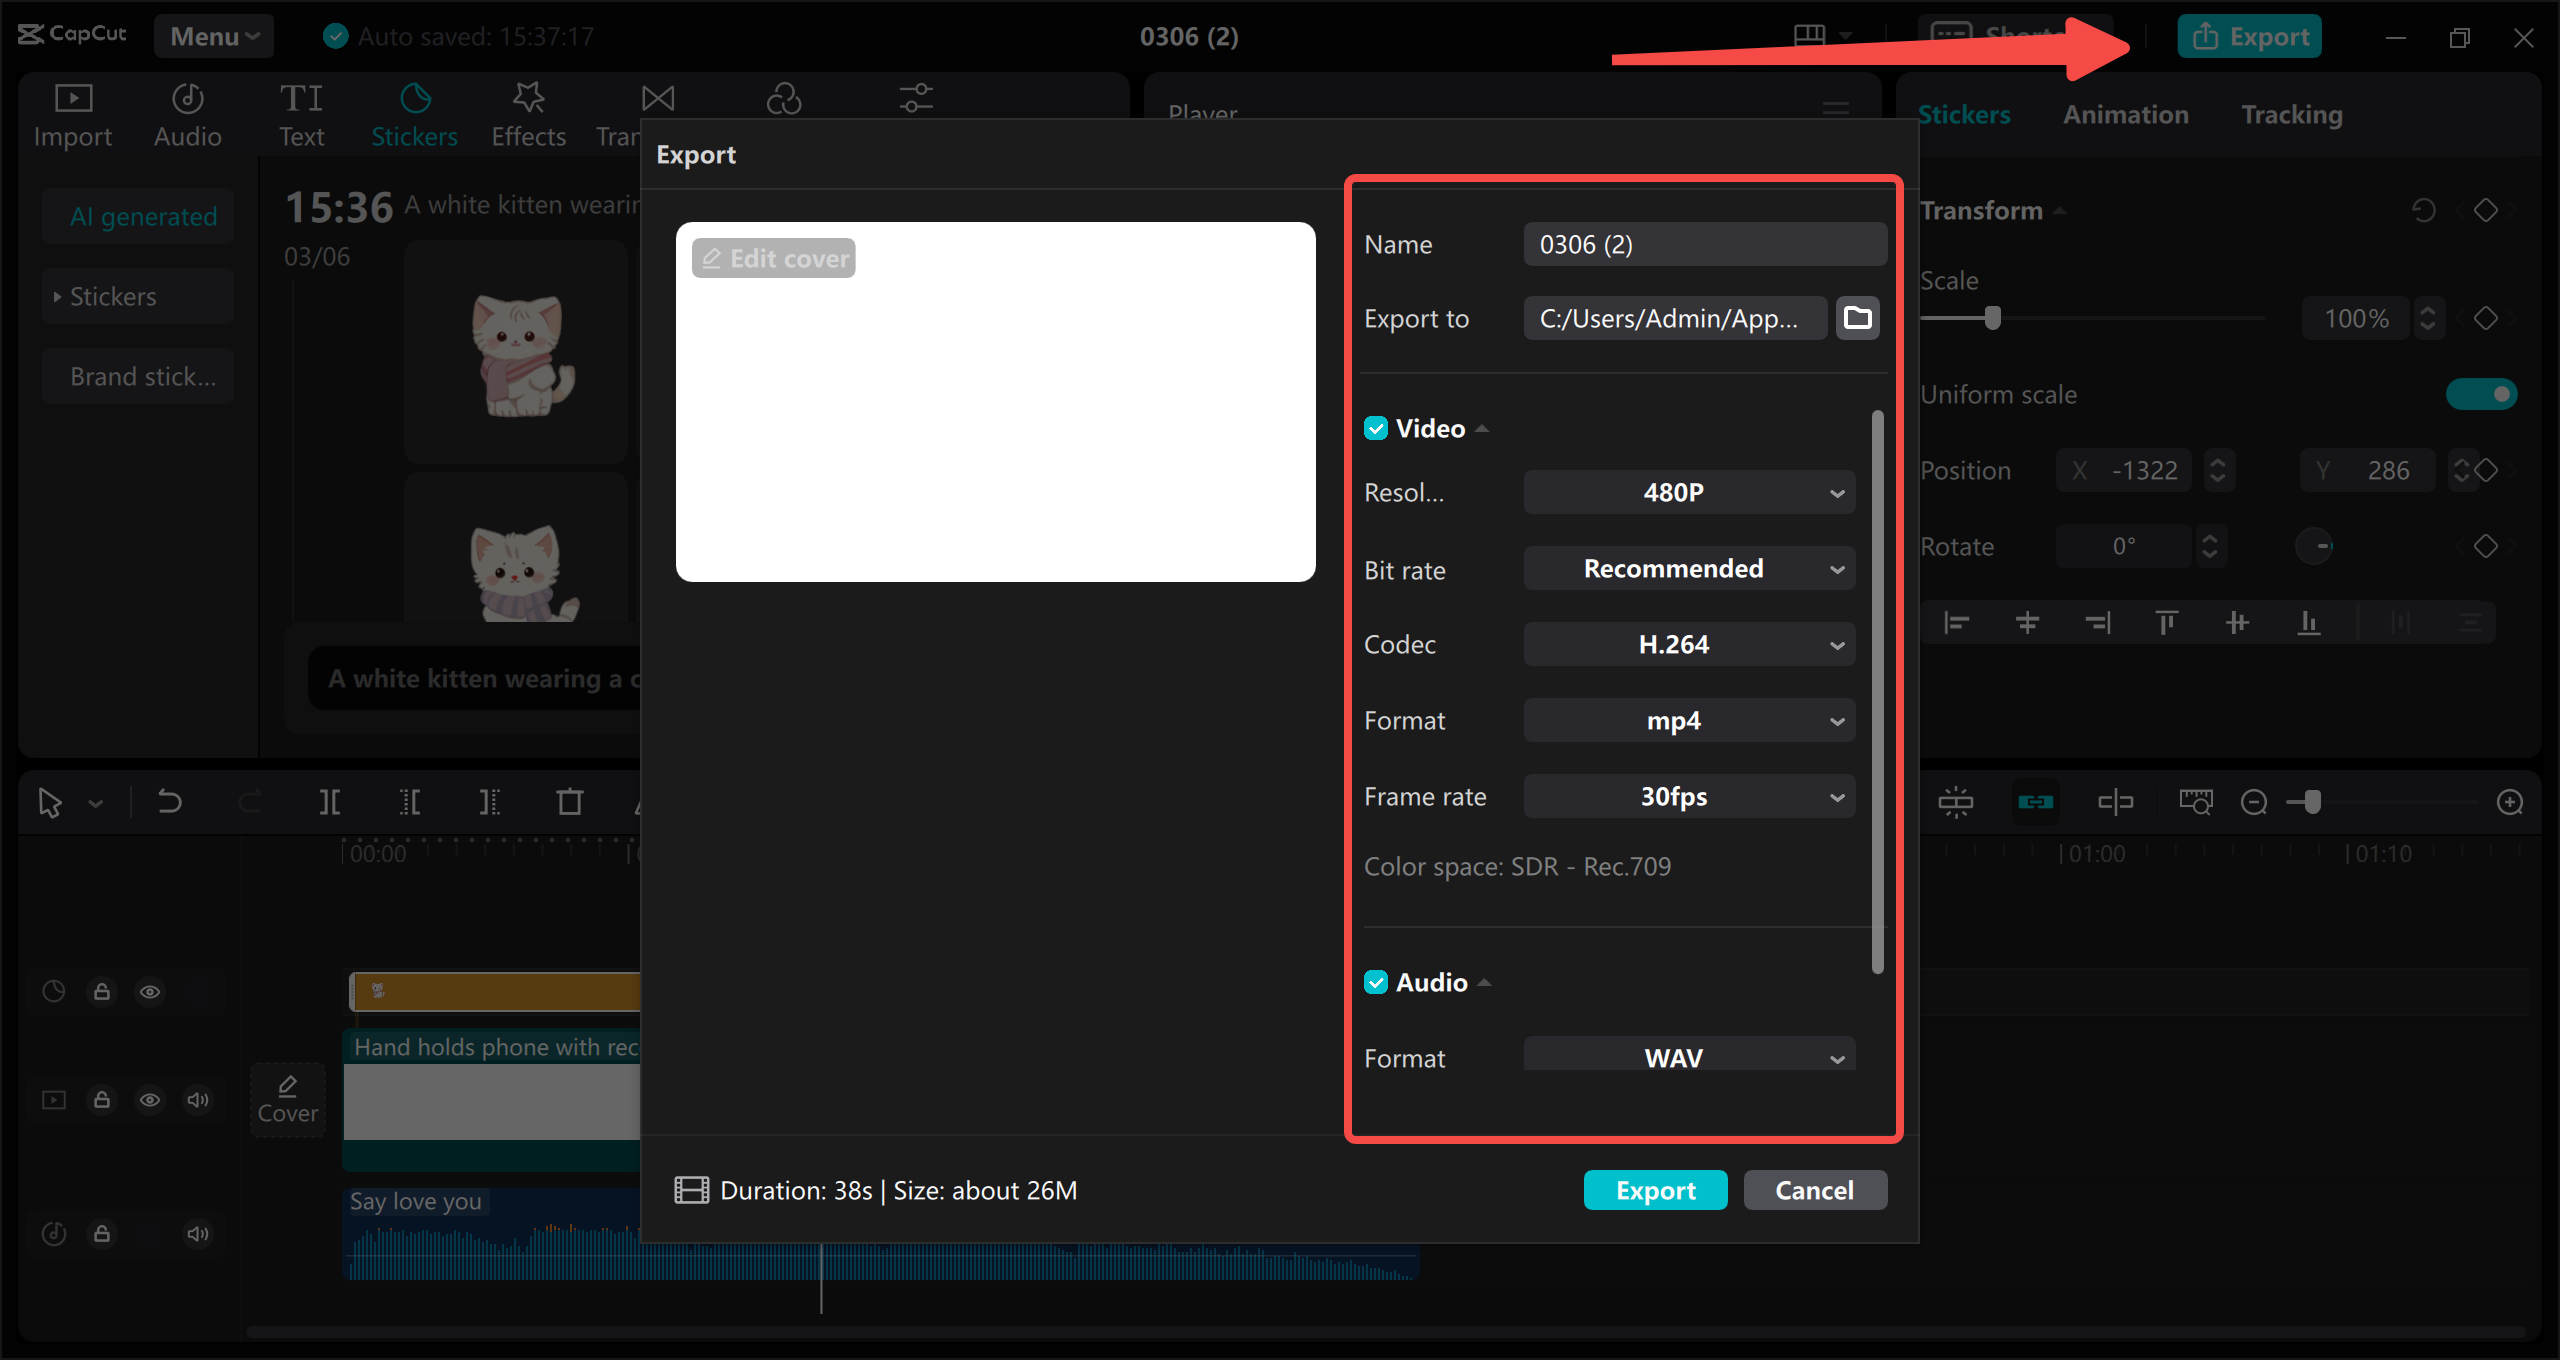Drag the Scale slider in Transform
2560x1360 pixels.
(x=1993, y=320)
